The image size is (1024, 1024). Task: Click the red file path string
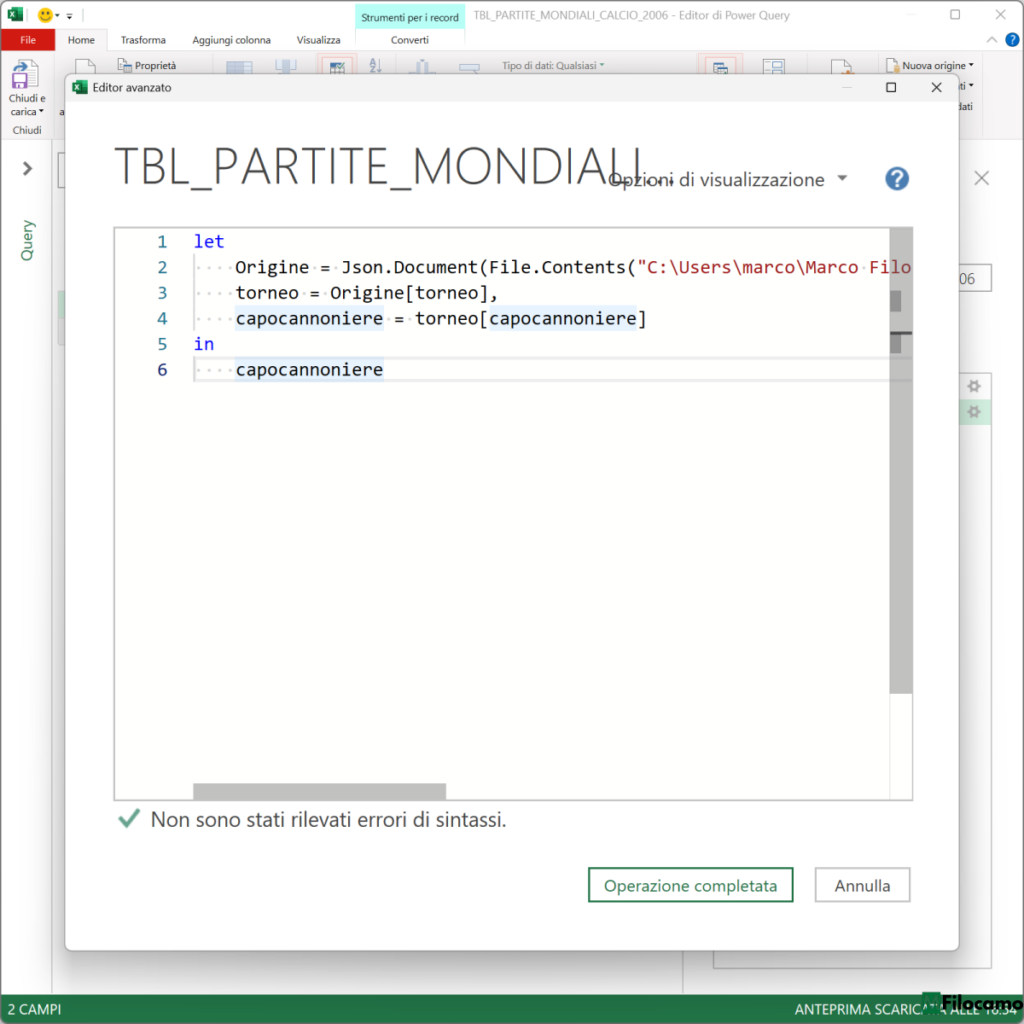coord(774,267)
